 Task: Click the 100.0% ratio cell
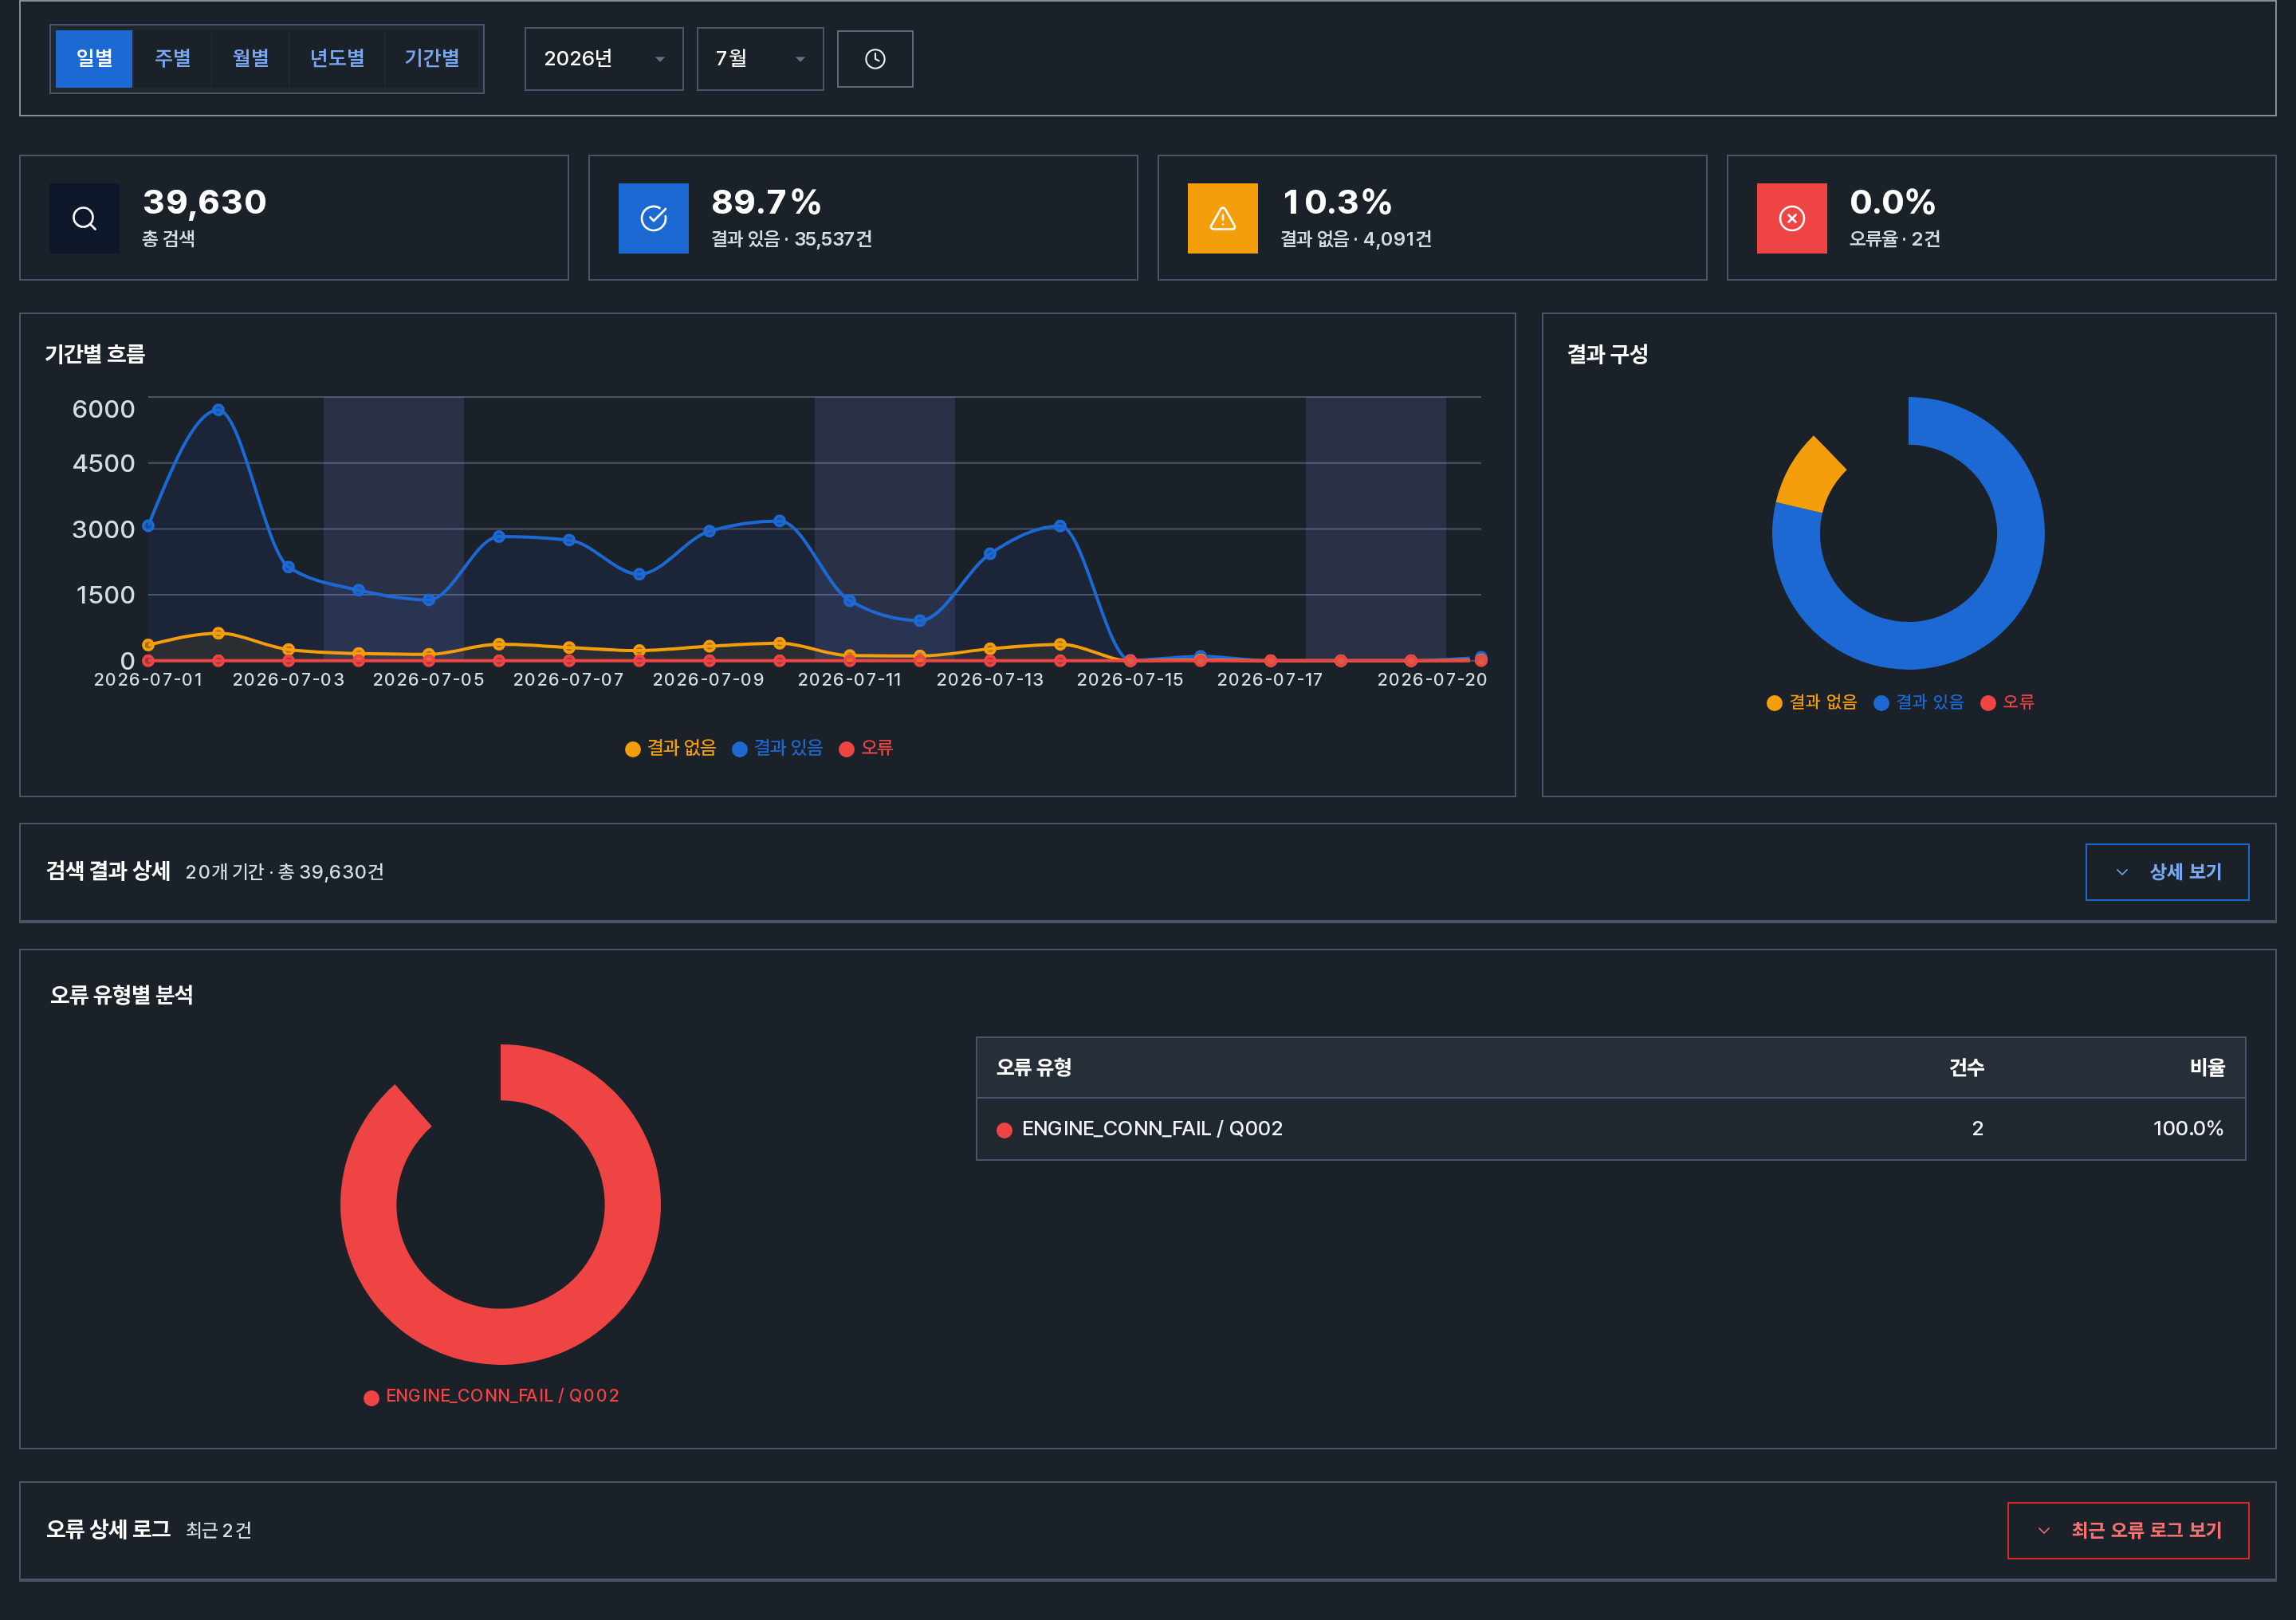2188,1129
